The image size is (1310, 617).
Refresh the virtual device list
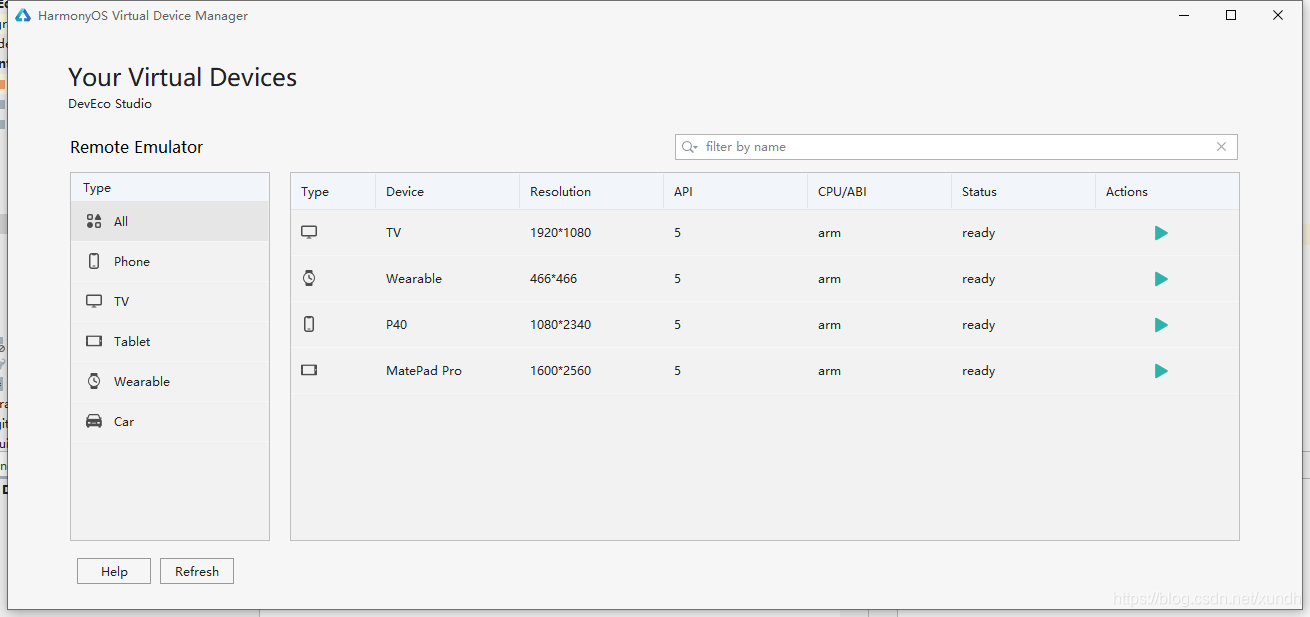[197, 571]
